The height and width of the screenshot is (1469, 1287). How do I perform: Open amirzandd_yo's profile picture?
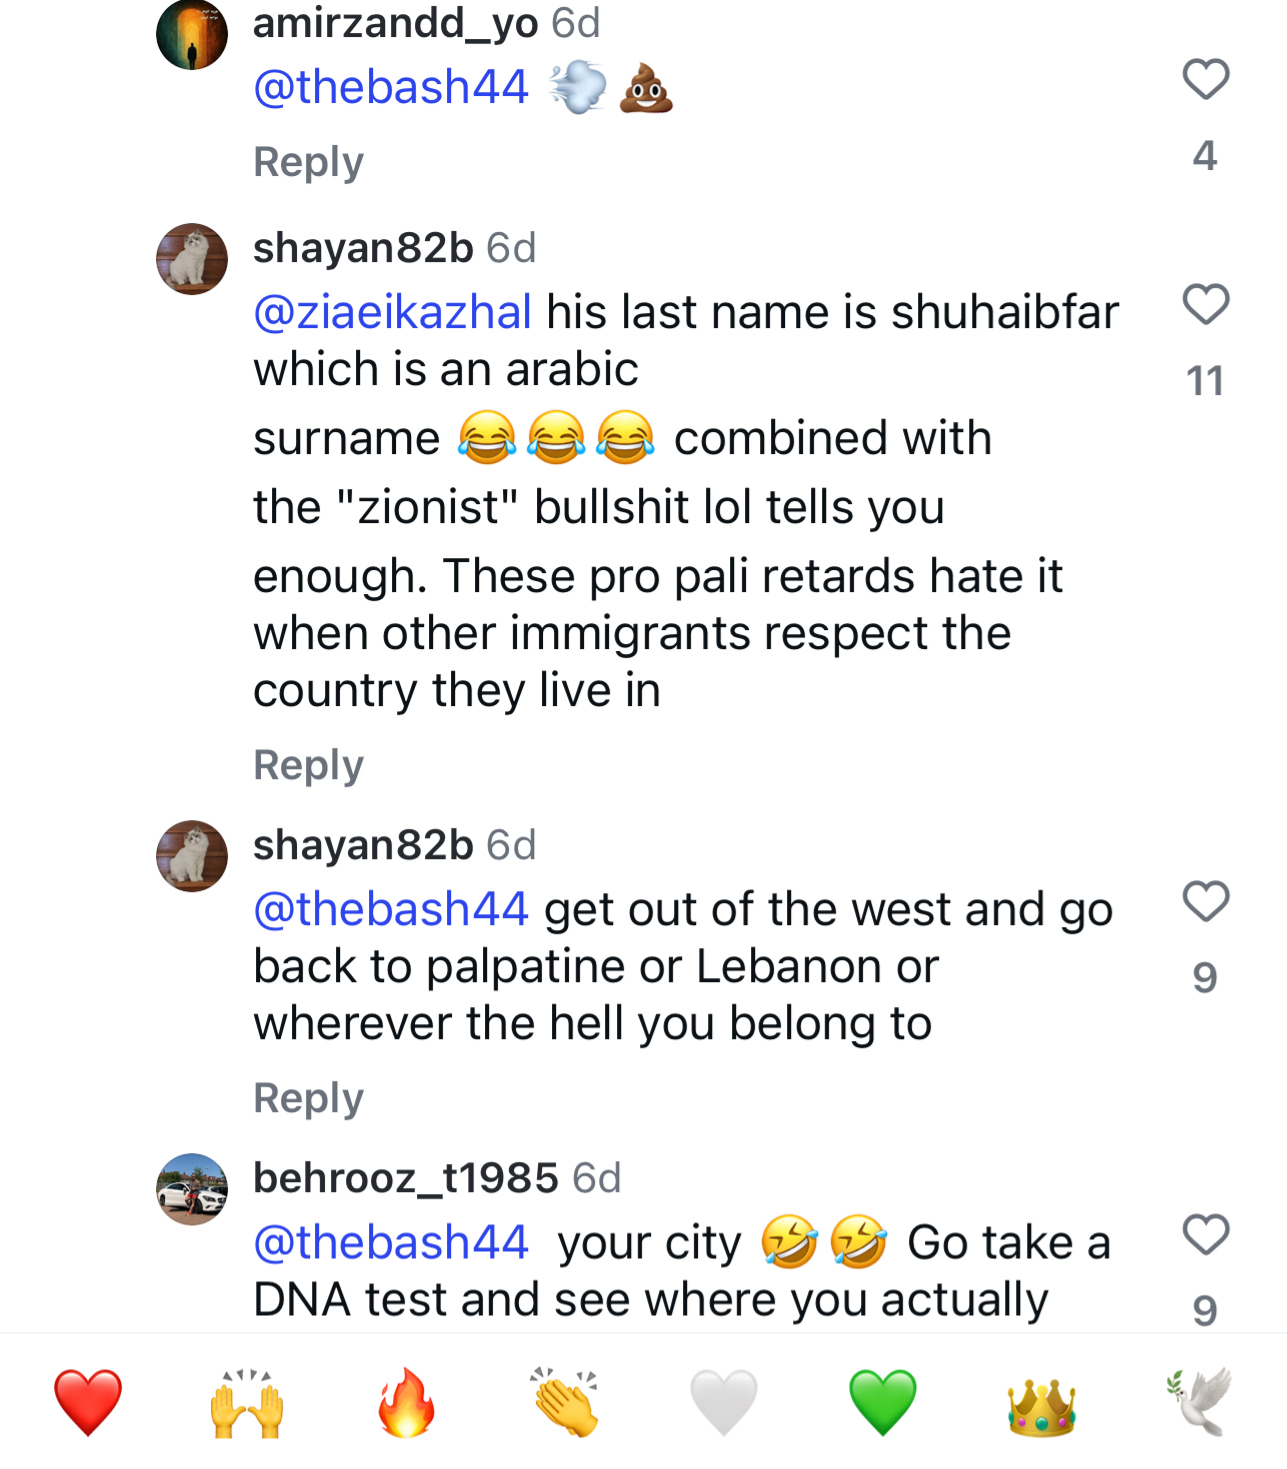click(x=192, y=35)
